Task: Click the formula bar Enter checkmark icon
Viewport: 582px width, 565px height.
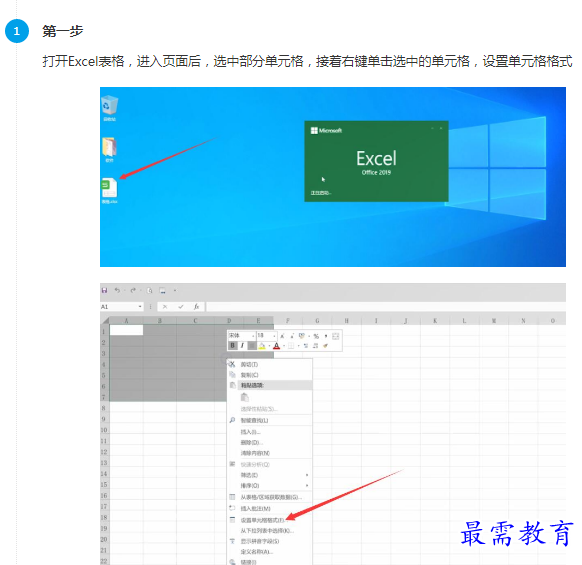Action: [x=181, y=307]
